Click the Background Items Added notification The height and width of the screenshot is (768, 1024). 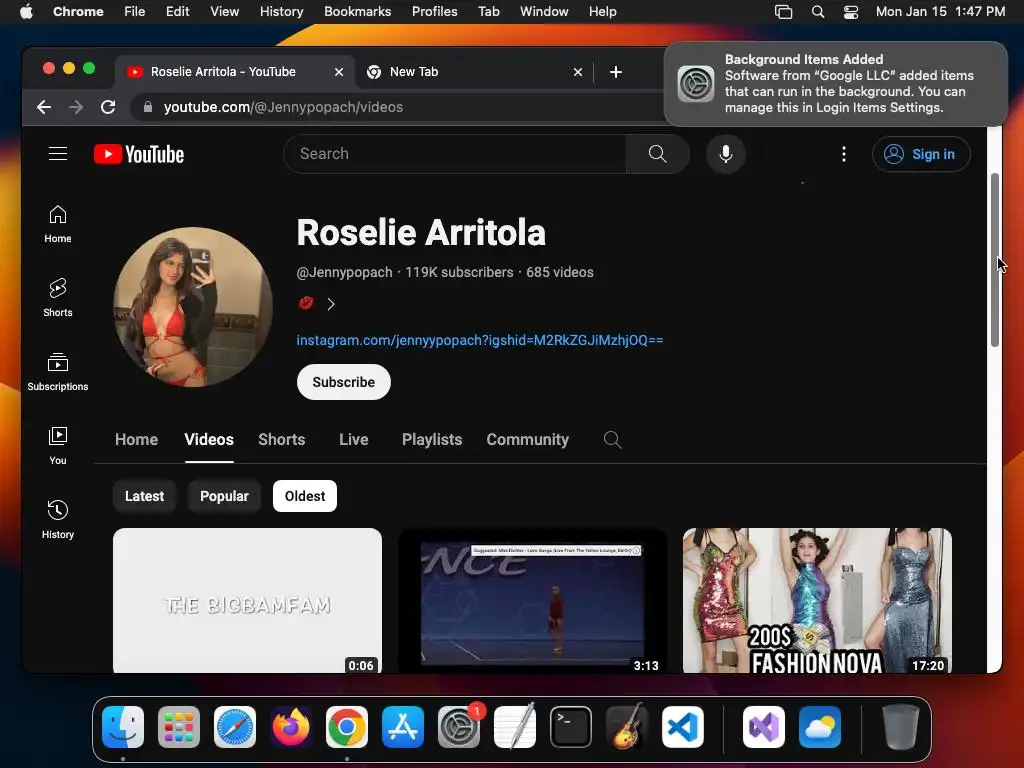[x=836, y=84]
